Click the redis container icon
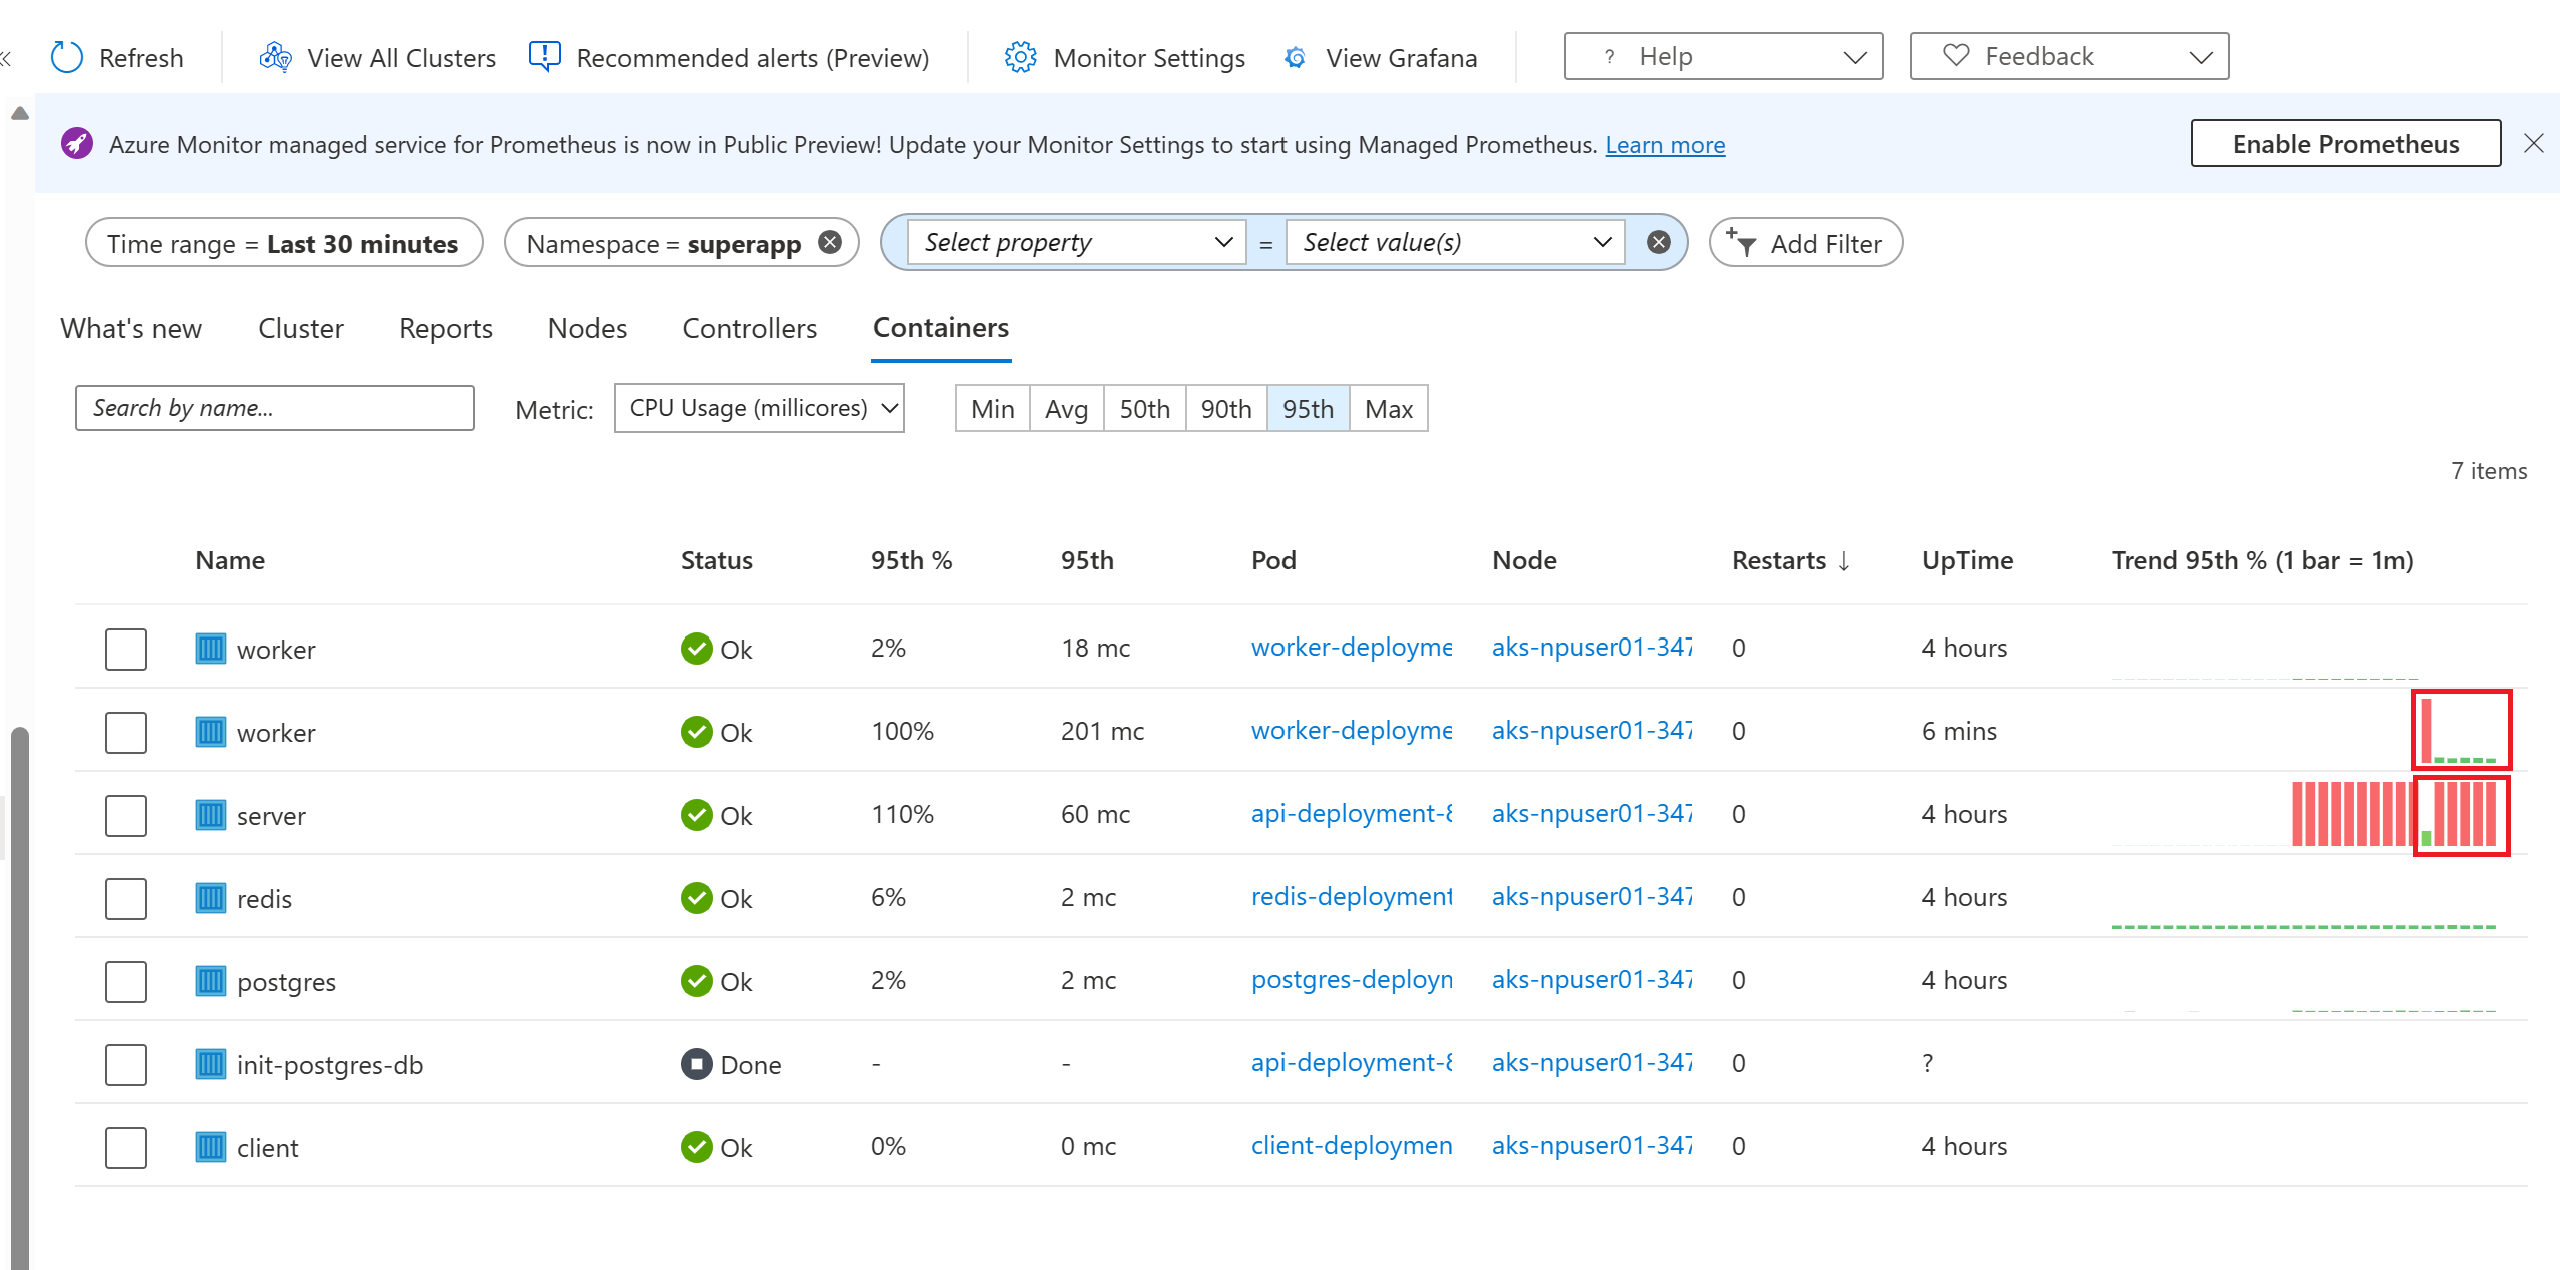 click(210, 898)
